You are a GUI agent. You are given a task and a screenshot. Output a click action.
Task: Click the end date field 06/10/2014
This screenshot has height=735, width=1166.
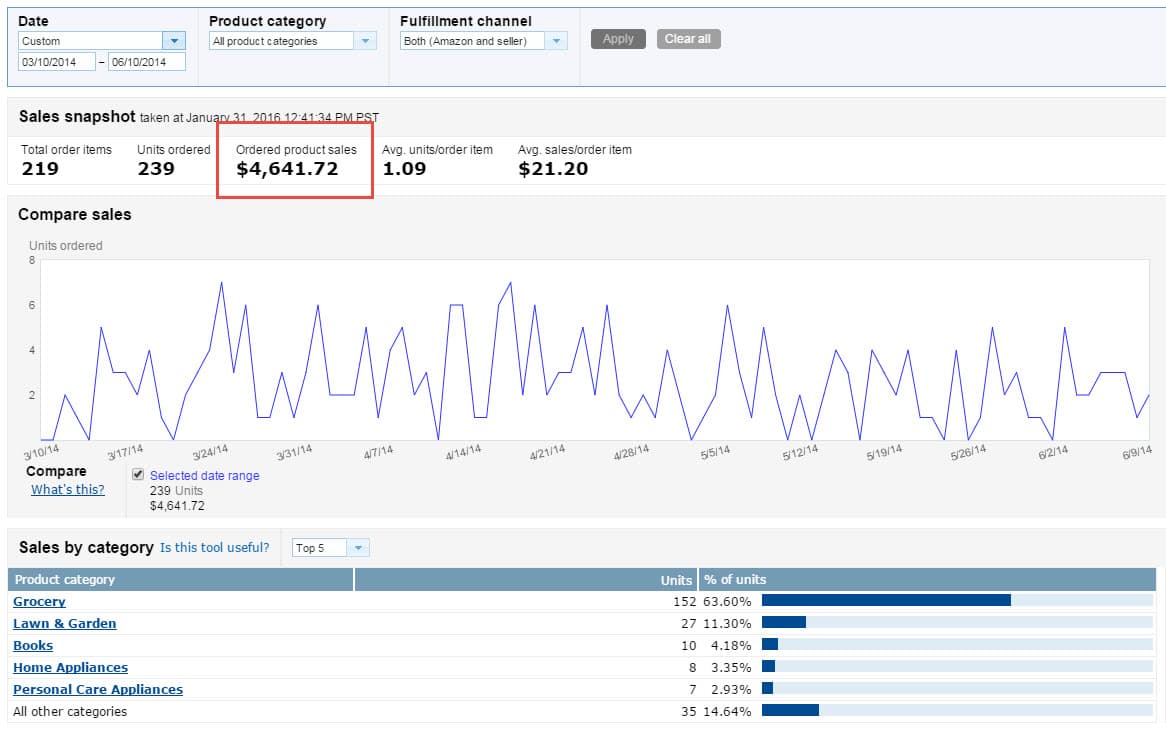tap(146, 62)
